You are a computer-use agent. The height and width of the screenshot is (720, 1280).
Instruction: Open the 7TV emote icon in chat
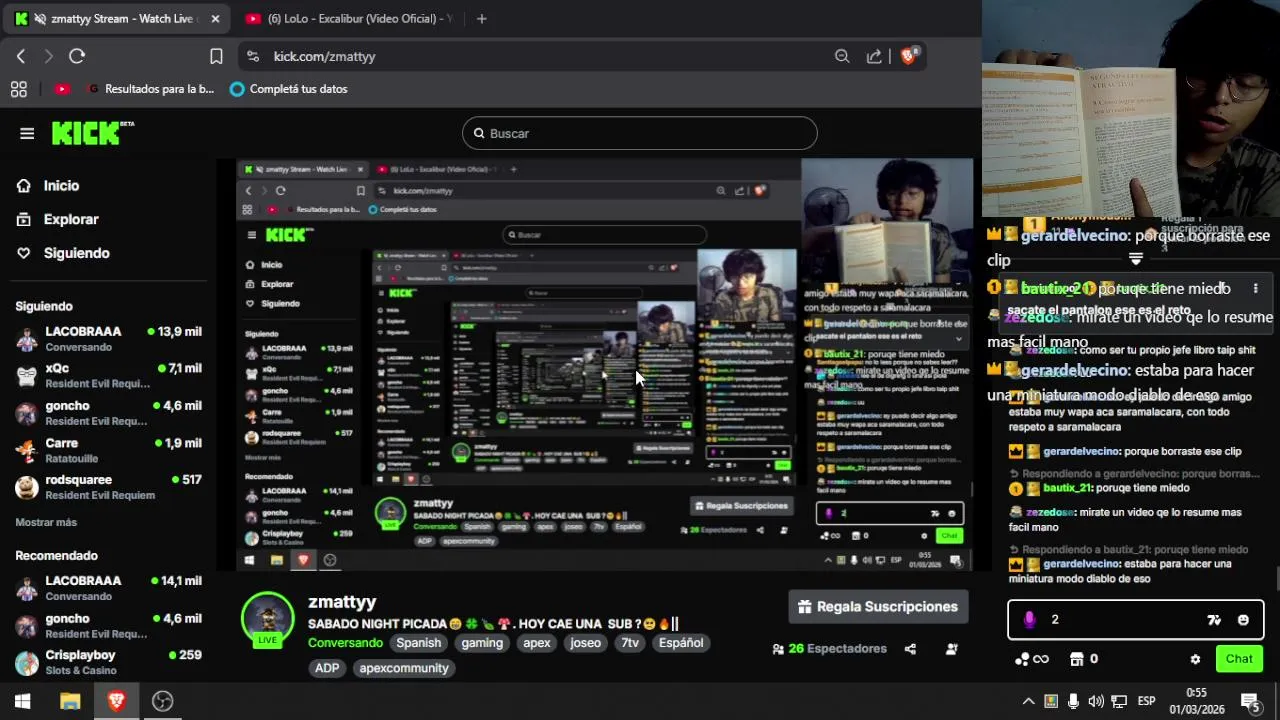pyautogui.click(x=1214, y=620)
